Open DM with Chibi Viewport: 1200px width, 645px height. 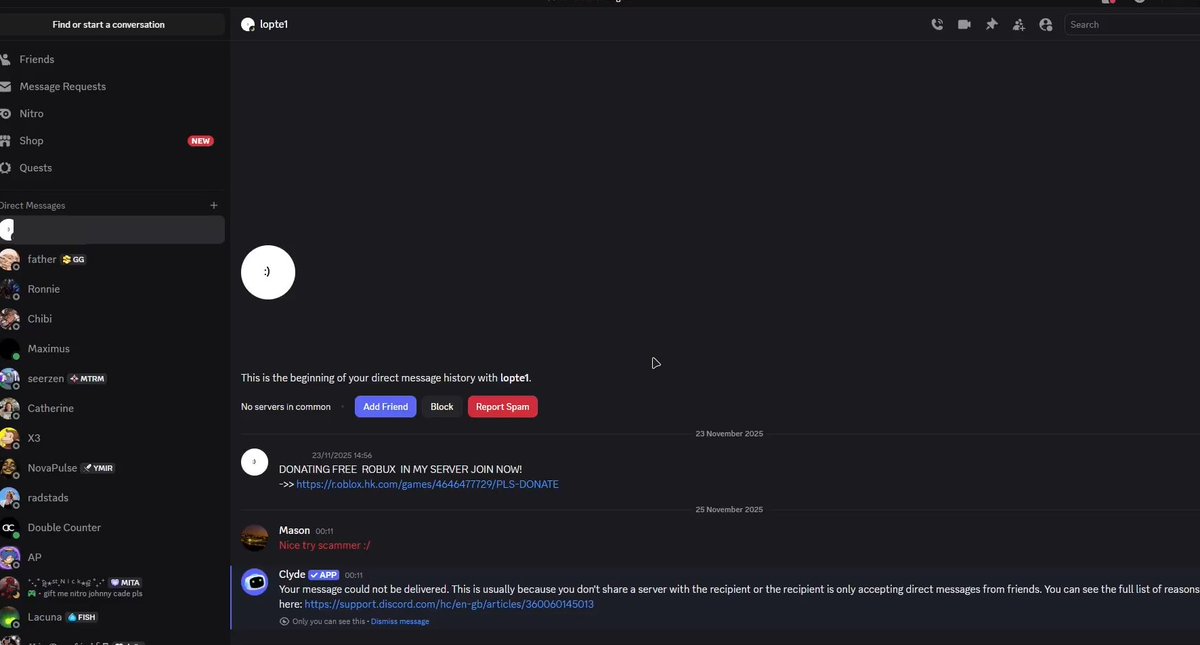[112, 319]
